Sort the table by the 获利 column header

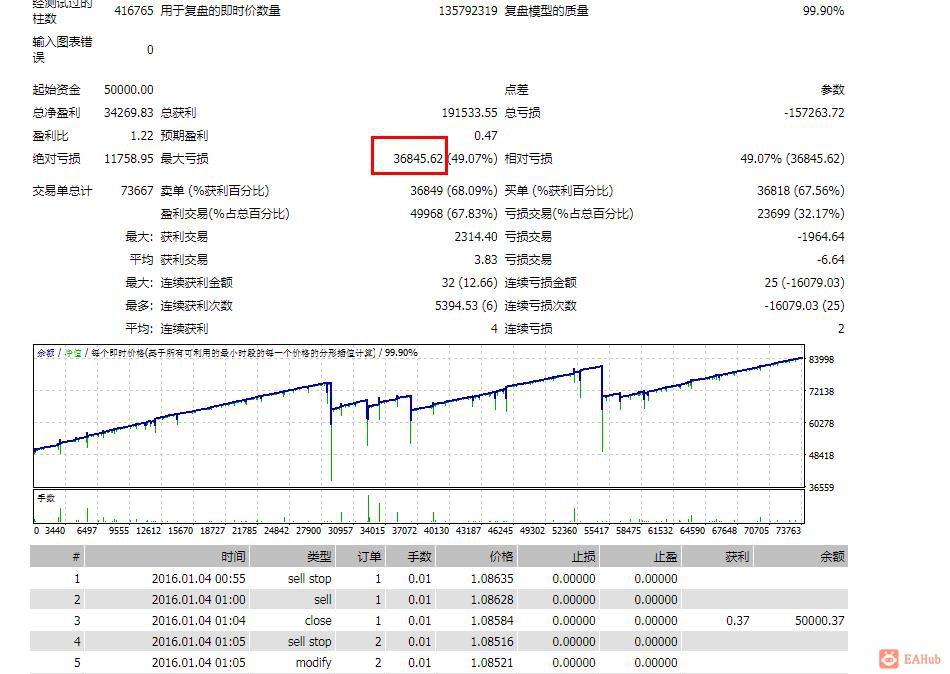pos(733,557)
